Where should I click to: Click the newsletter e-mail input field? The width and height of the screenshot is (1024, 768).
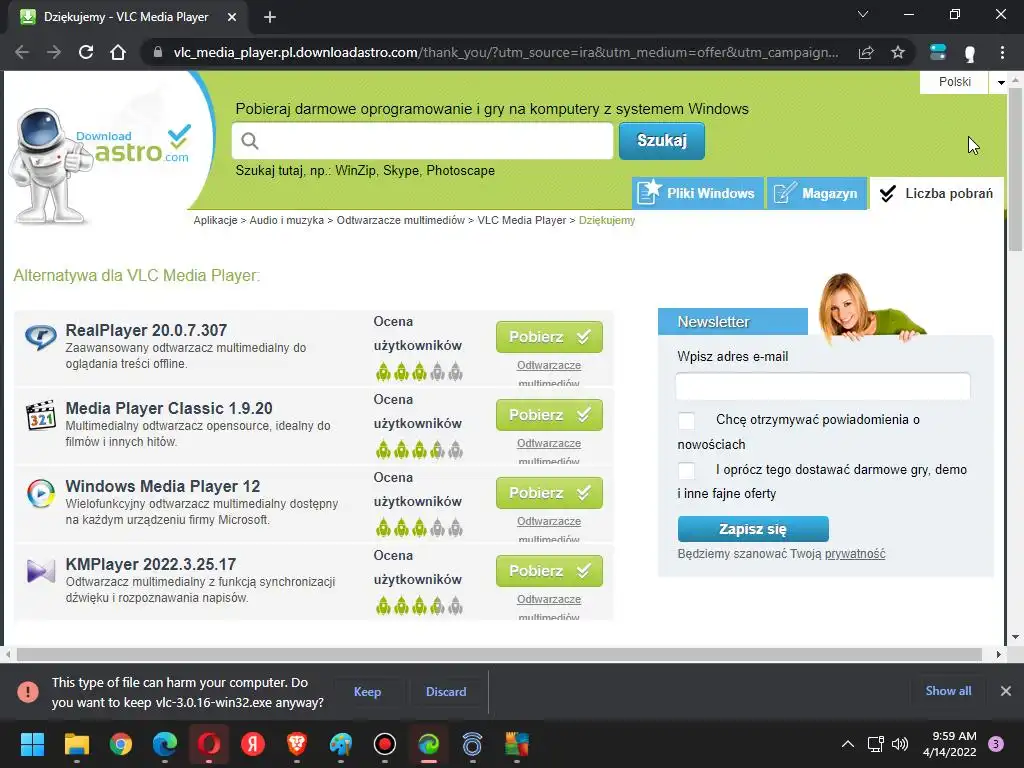coord(823,386)
